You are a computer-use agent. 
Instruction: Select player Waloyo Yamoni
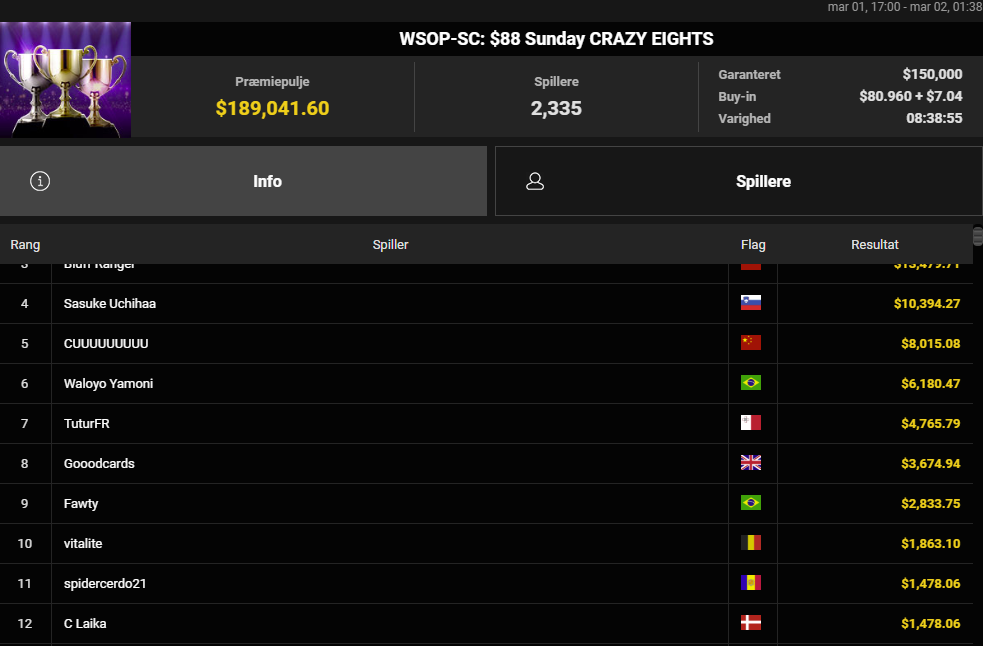pos(108,383)
